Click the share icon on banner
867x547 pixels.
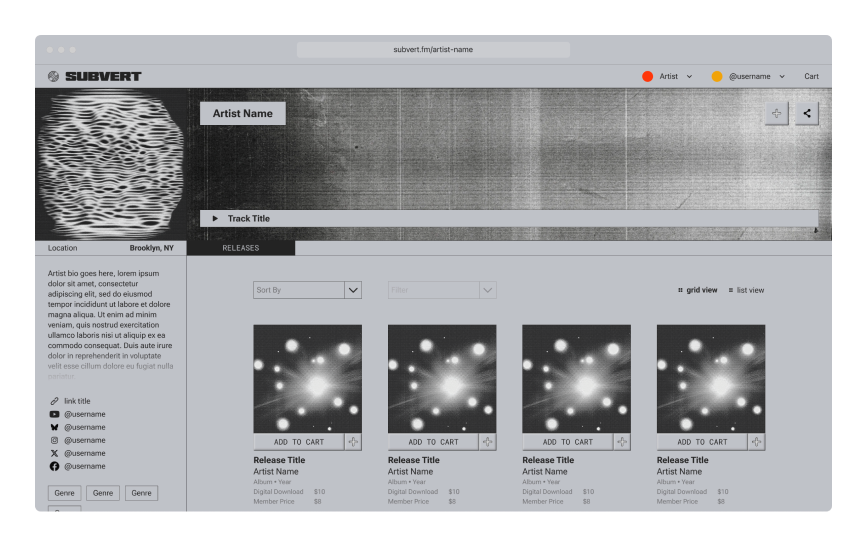[807, 113]
